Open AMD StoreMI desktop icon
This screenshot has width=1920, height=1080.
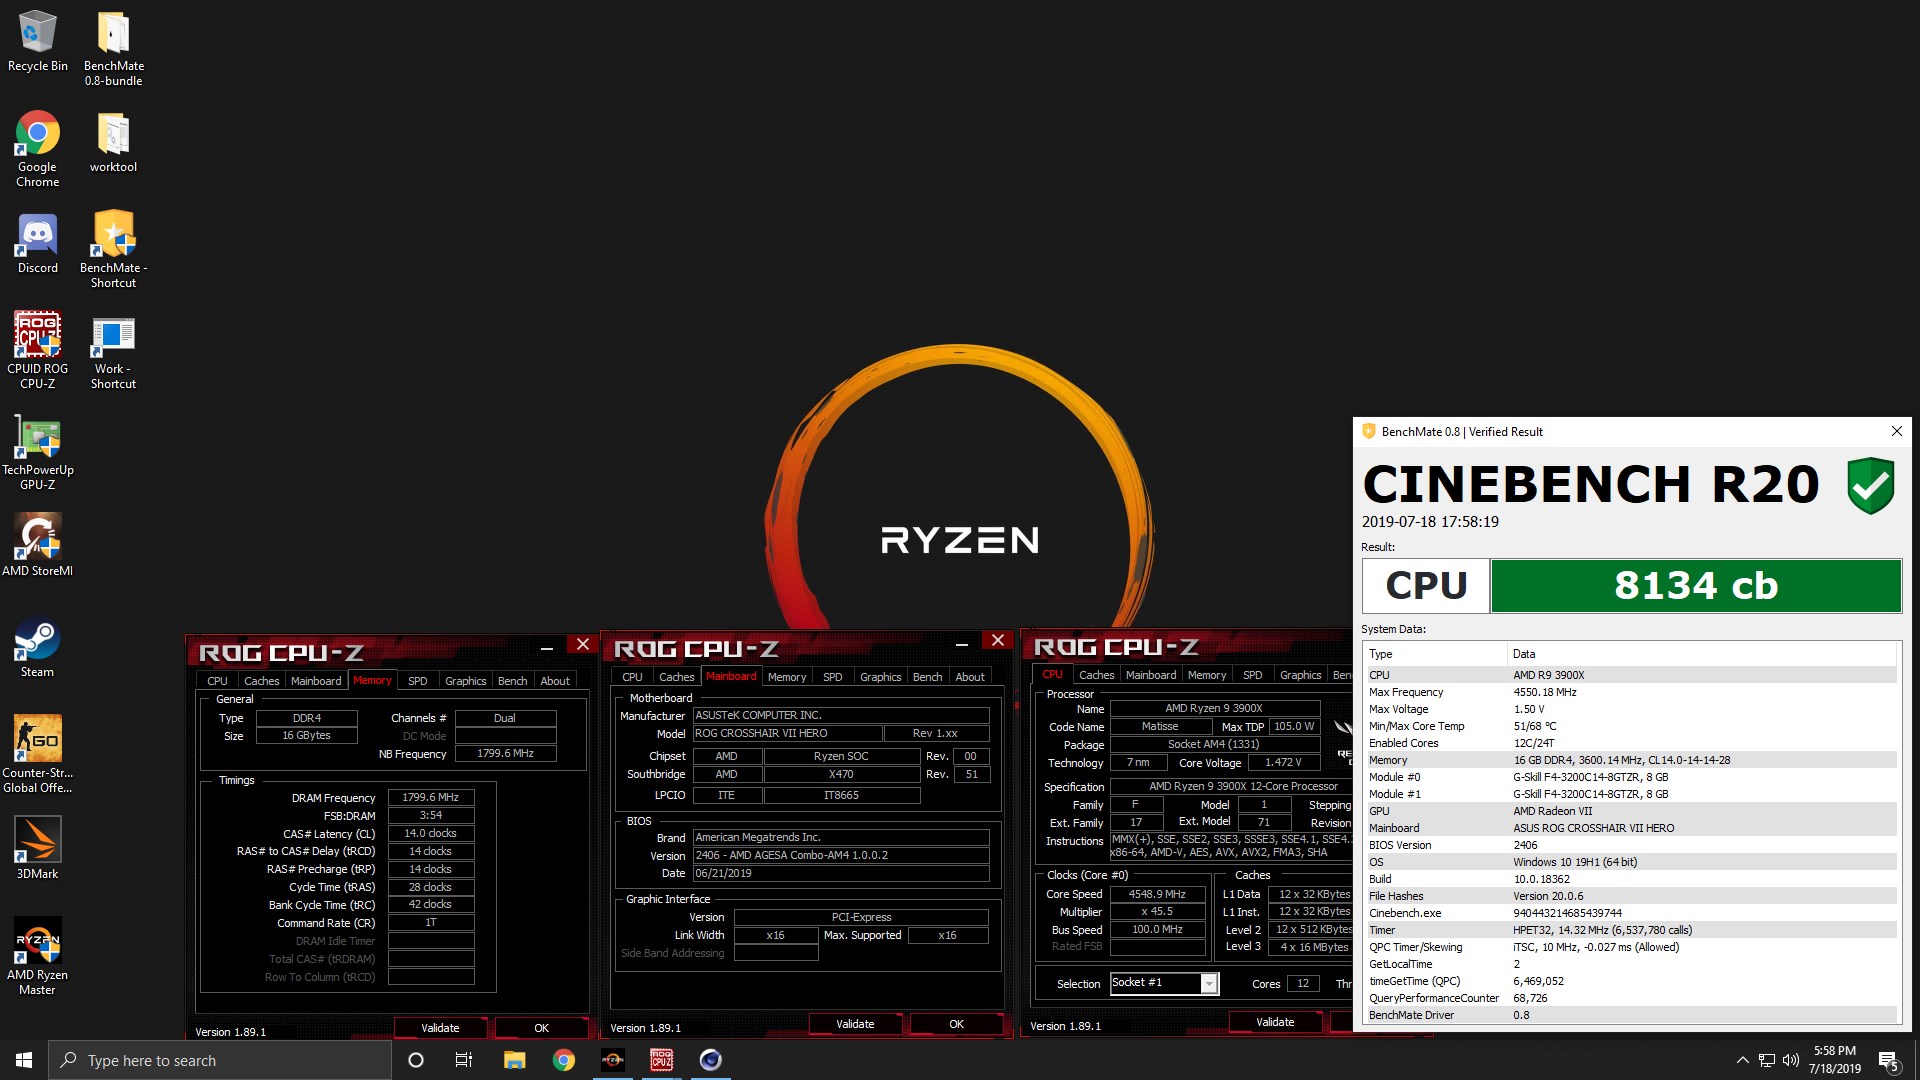coord(37,545)
